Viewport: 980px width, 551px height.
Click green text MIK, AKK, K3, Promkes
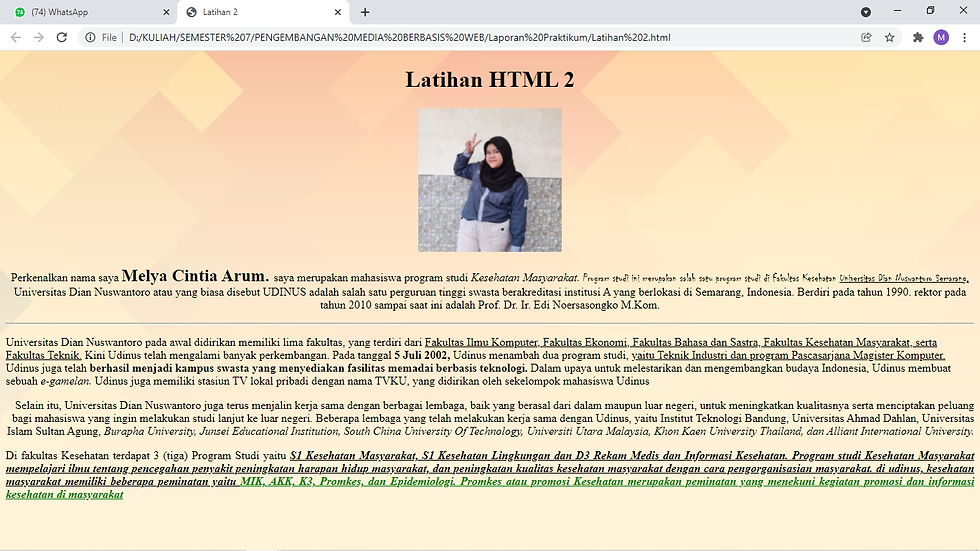coord(301,482)
